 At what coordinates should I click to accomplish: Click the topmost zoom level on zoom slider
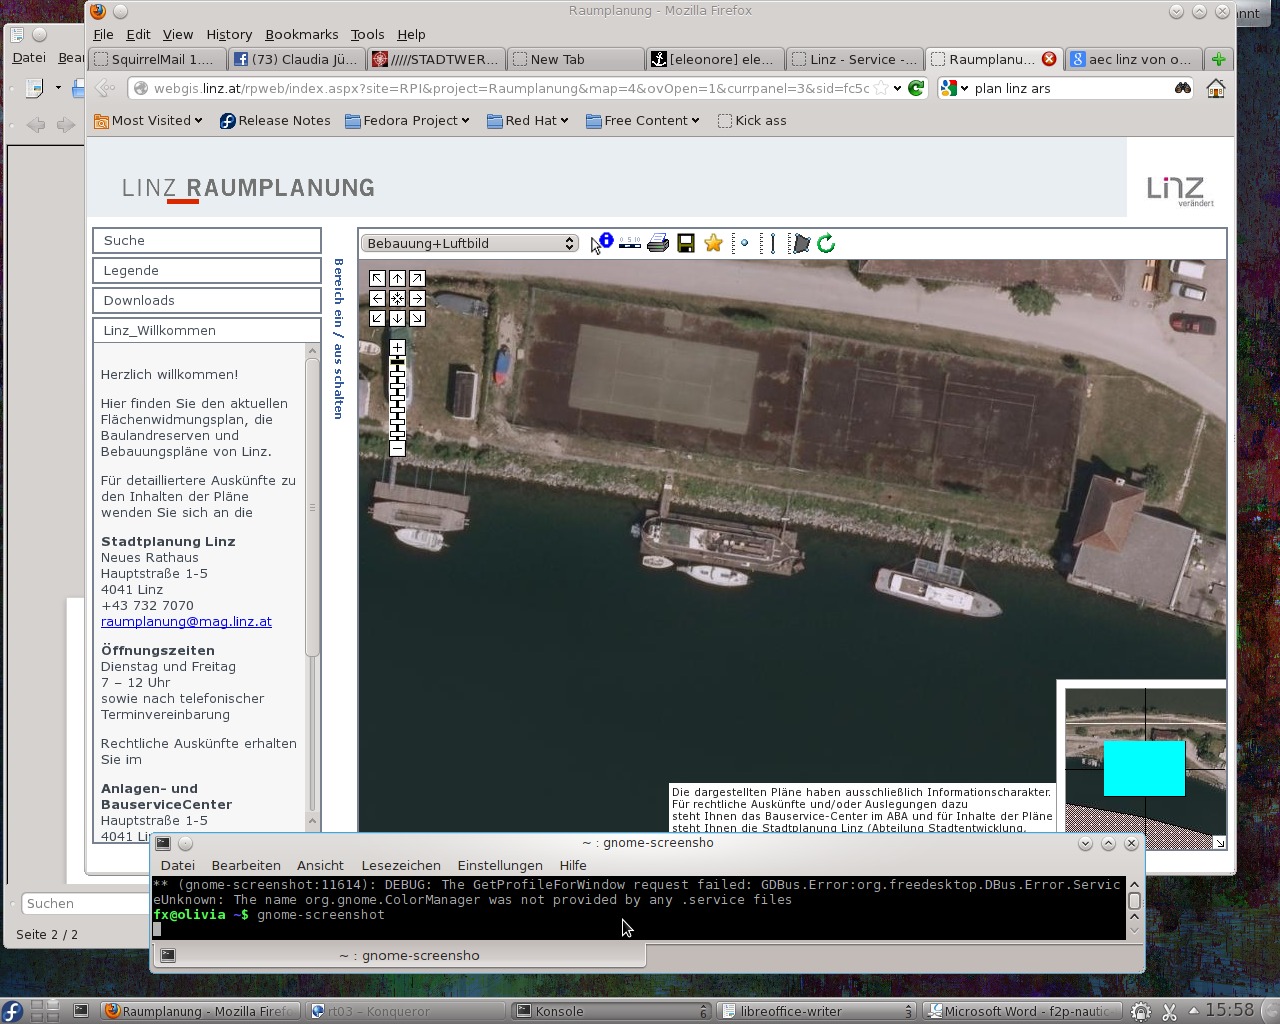pos(397,362)
